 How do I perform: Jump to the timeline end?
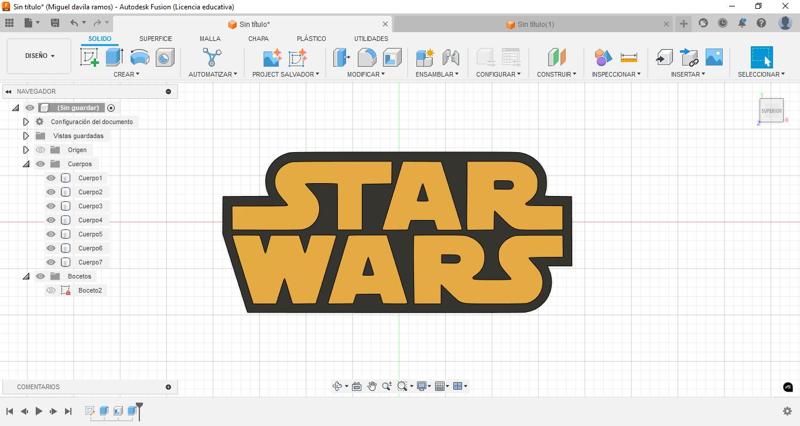coord(68,411)
